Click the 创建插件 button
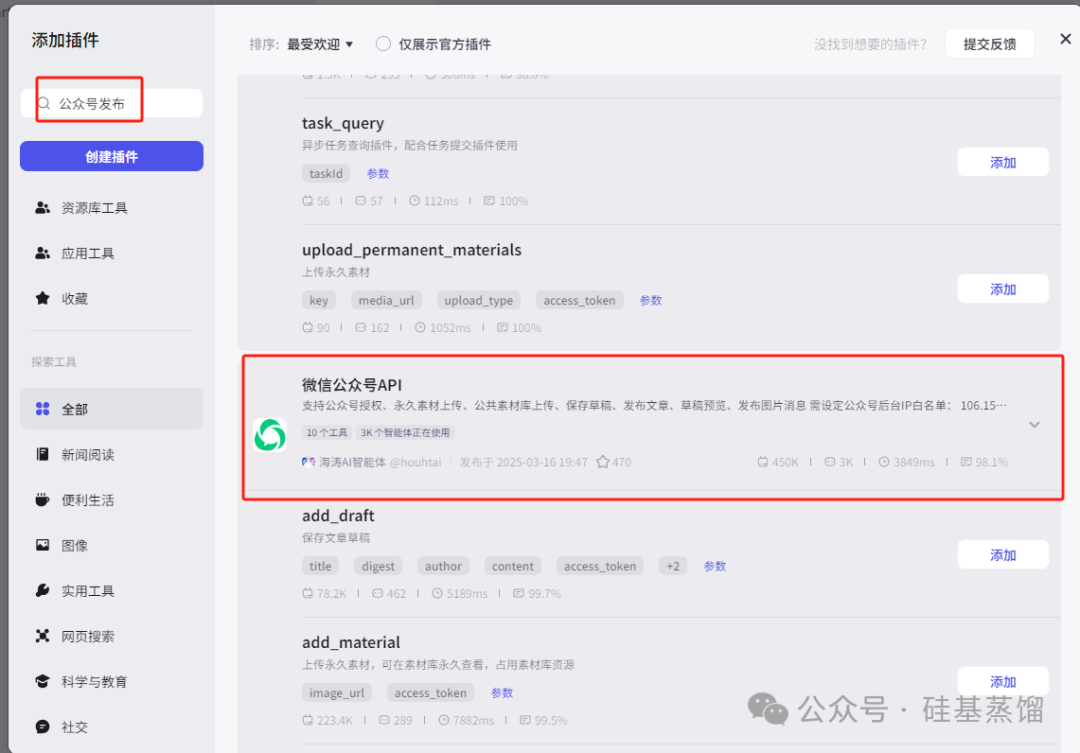 click(112, 156)
